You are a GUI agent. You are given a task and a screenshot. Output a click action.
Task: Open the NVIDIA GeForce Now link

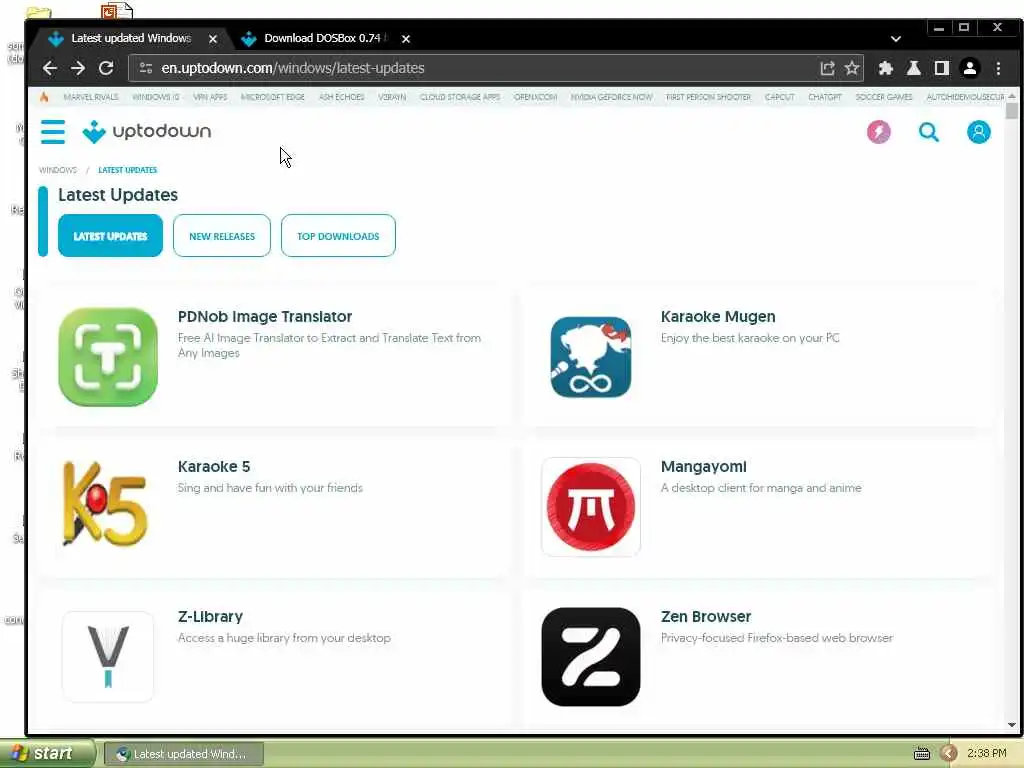[x=611, y=97]
